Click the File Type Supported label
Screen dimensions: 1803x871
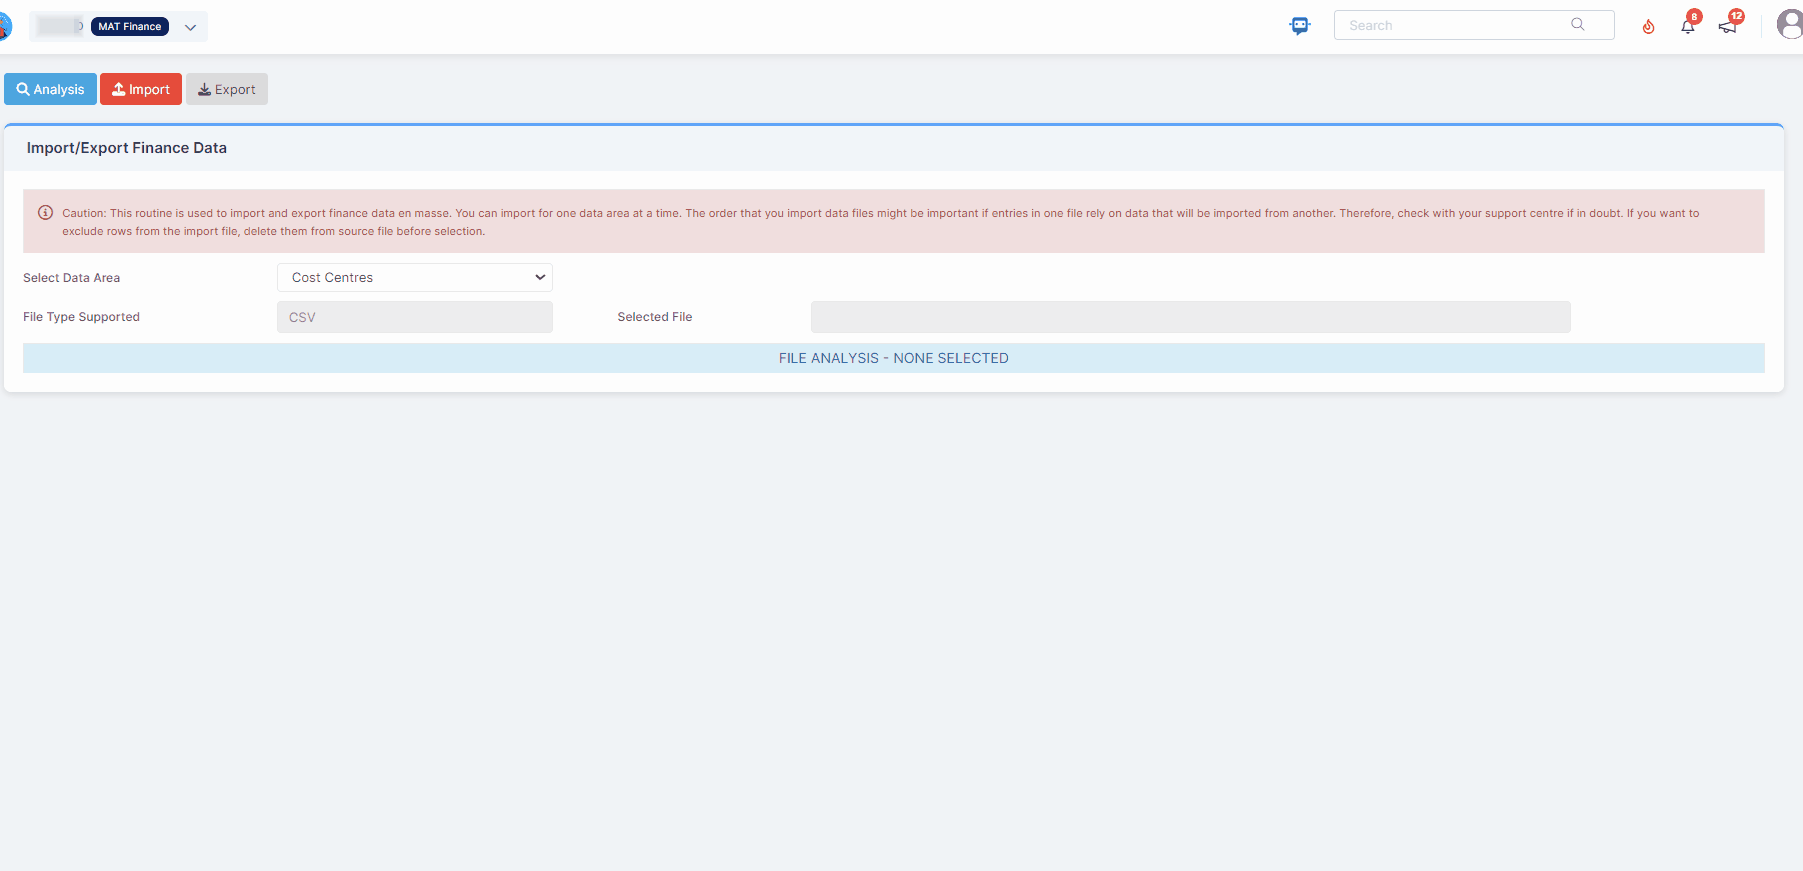pyautogui.click(x=81, y=317)
